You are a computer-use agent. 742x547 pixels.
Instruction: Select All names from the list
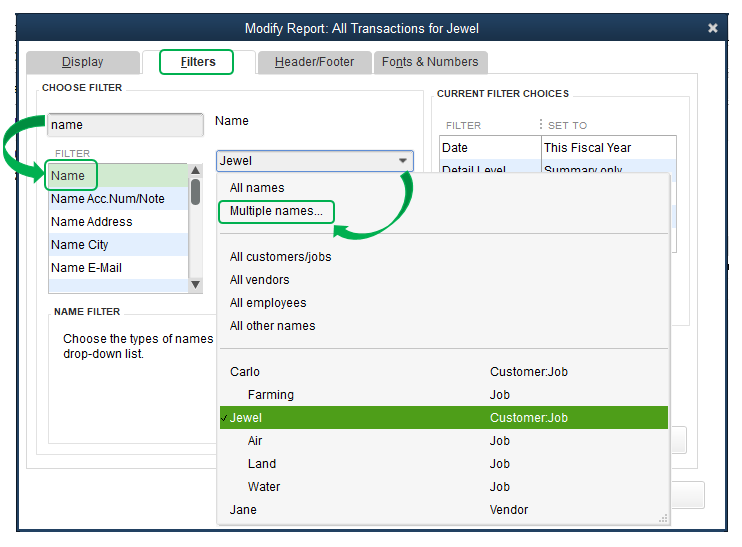[257, 188]
